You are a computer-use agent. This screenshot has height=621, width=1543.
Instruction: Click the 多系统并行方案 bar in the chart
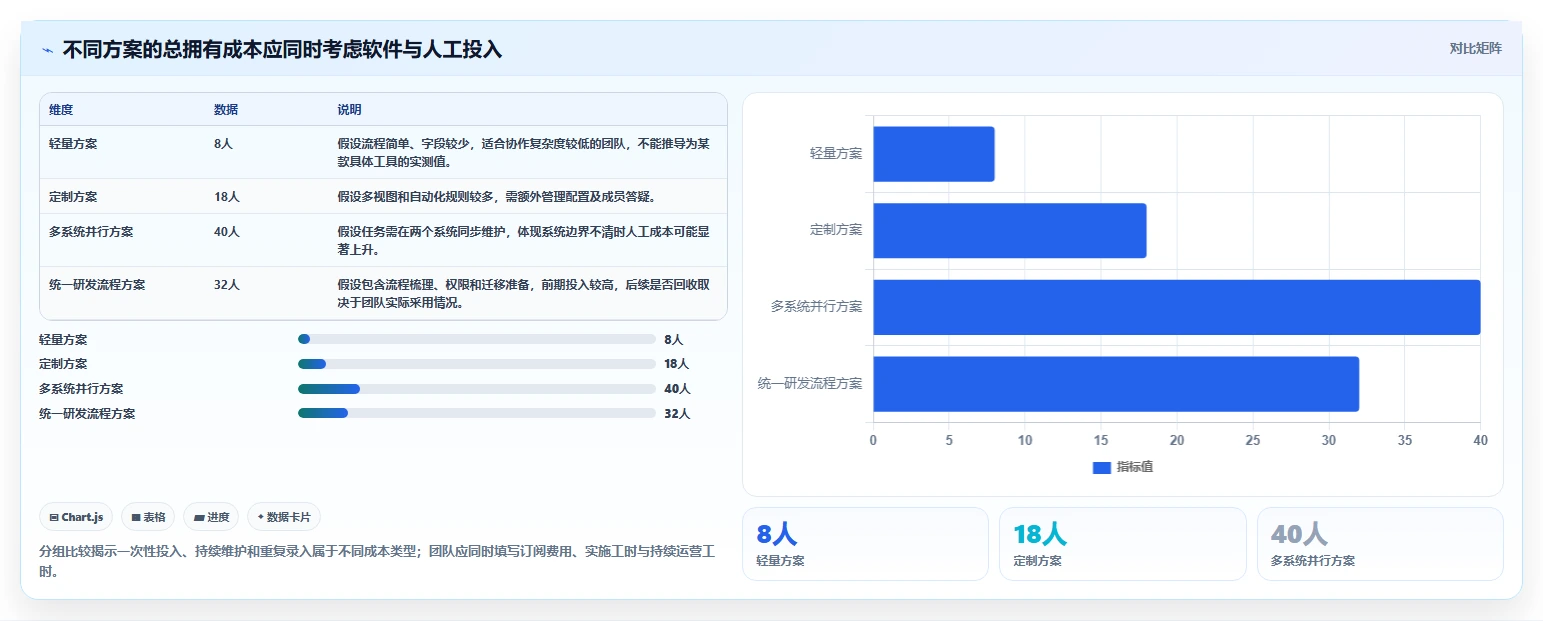coord(1177,307)
